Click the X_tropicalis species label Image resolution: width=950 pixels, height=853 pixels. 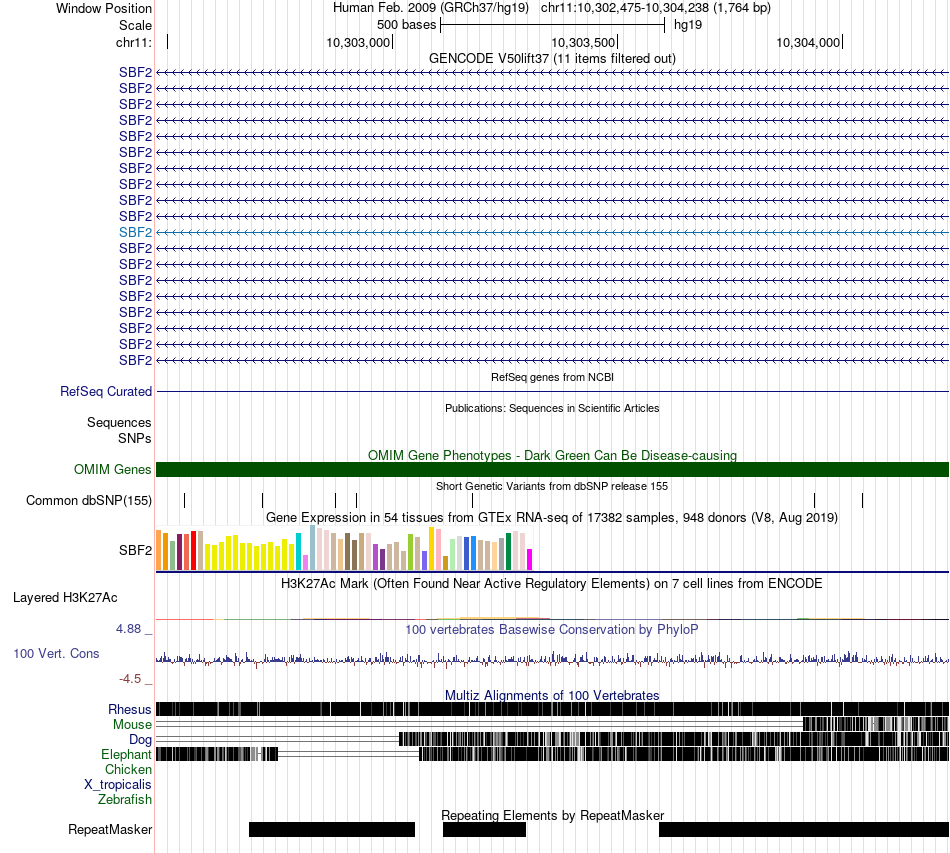(x=118, y=784)
